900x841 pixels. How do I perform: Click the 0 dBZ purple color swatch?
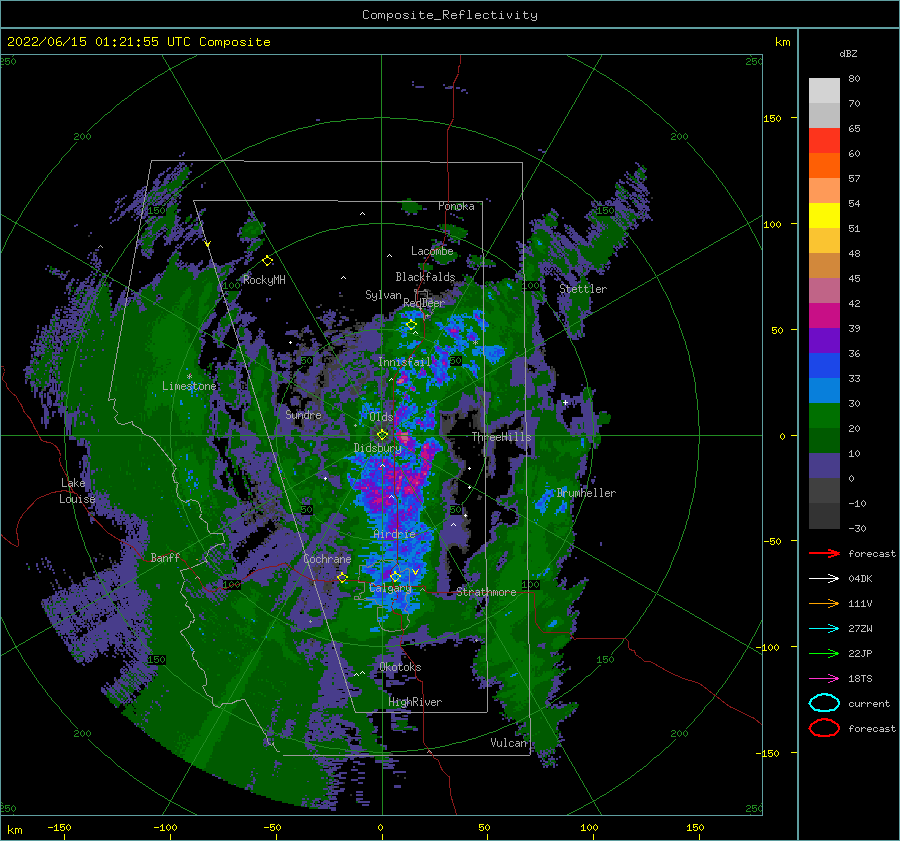(x=824, y=466)
